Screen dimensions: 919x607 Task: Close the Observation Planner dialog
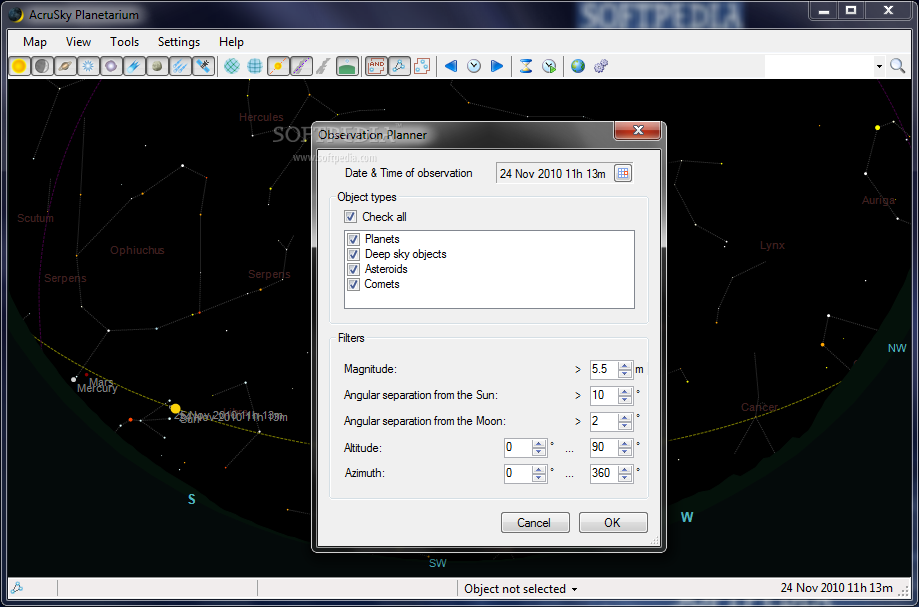(x=638, y=130)
